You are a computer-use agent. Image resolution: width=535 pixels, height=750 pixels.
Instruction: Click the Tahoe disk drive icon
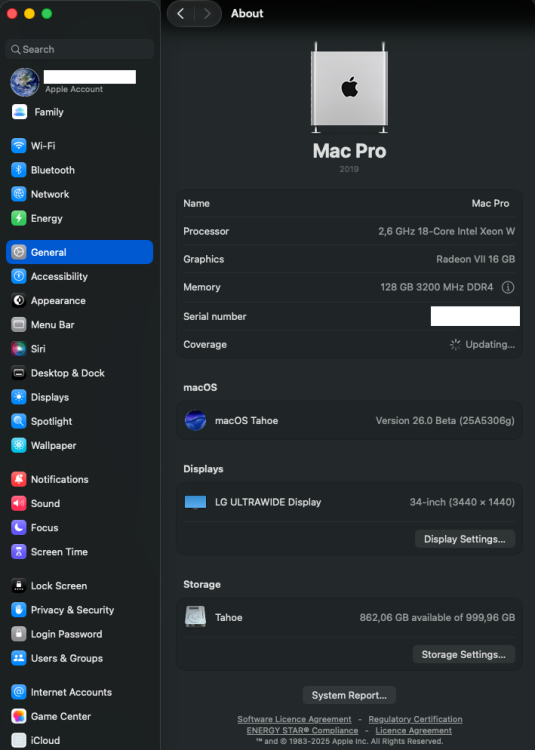(x=196, y=617)
